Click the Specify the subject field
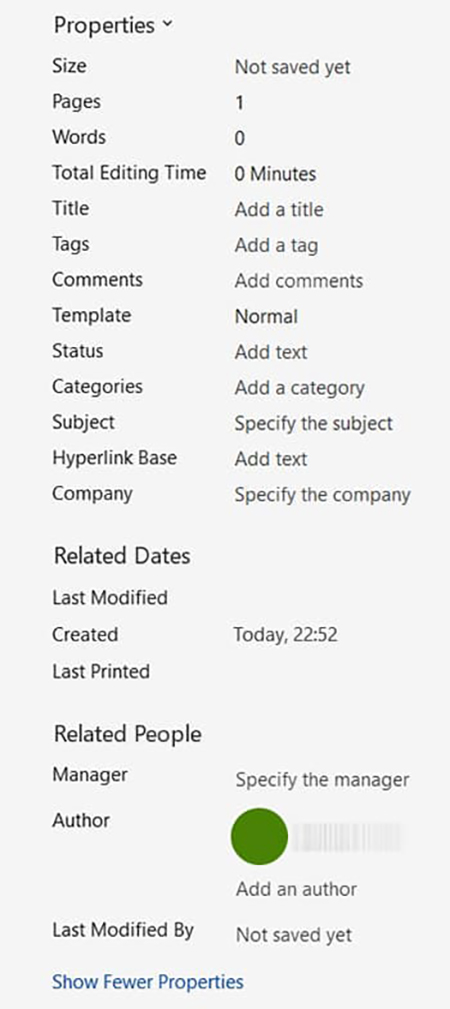The height and width of the screenshot is (1009, 450). [x=314, y=423]
